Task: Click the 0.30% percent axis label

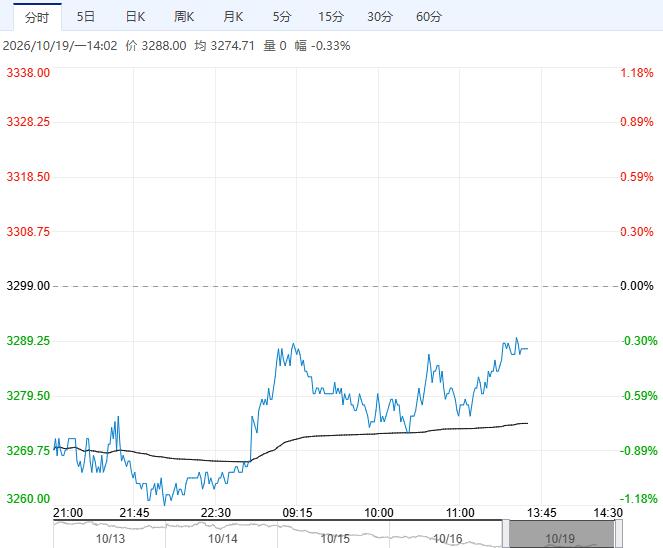Action: pos(637,232)
